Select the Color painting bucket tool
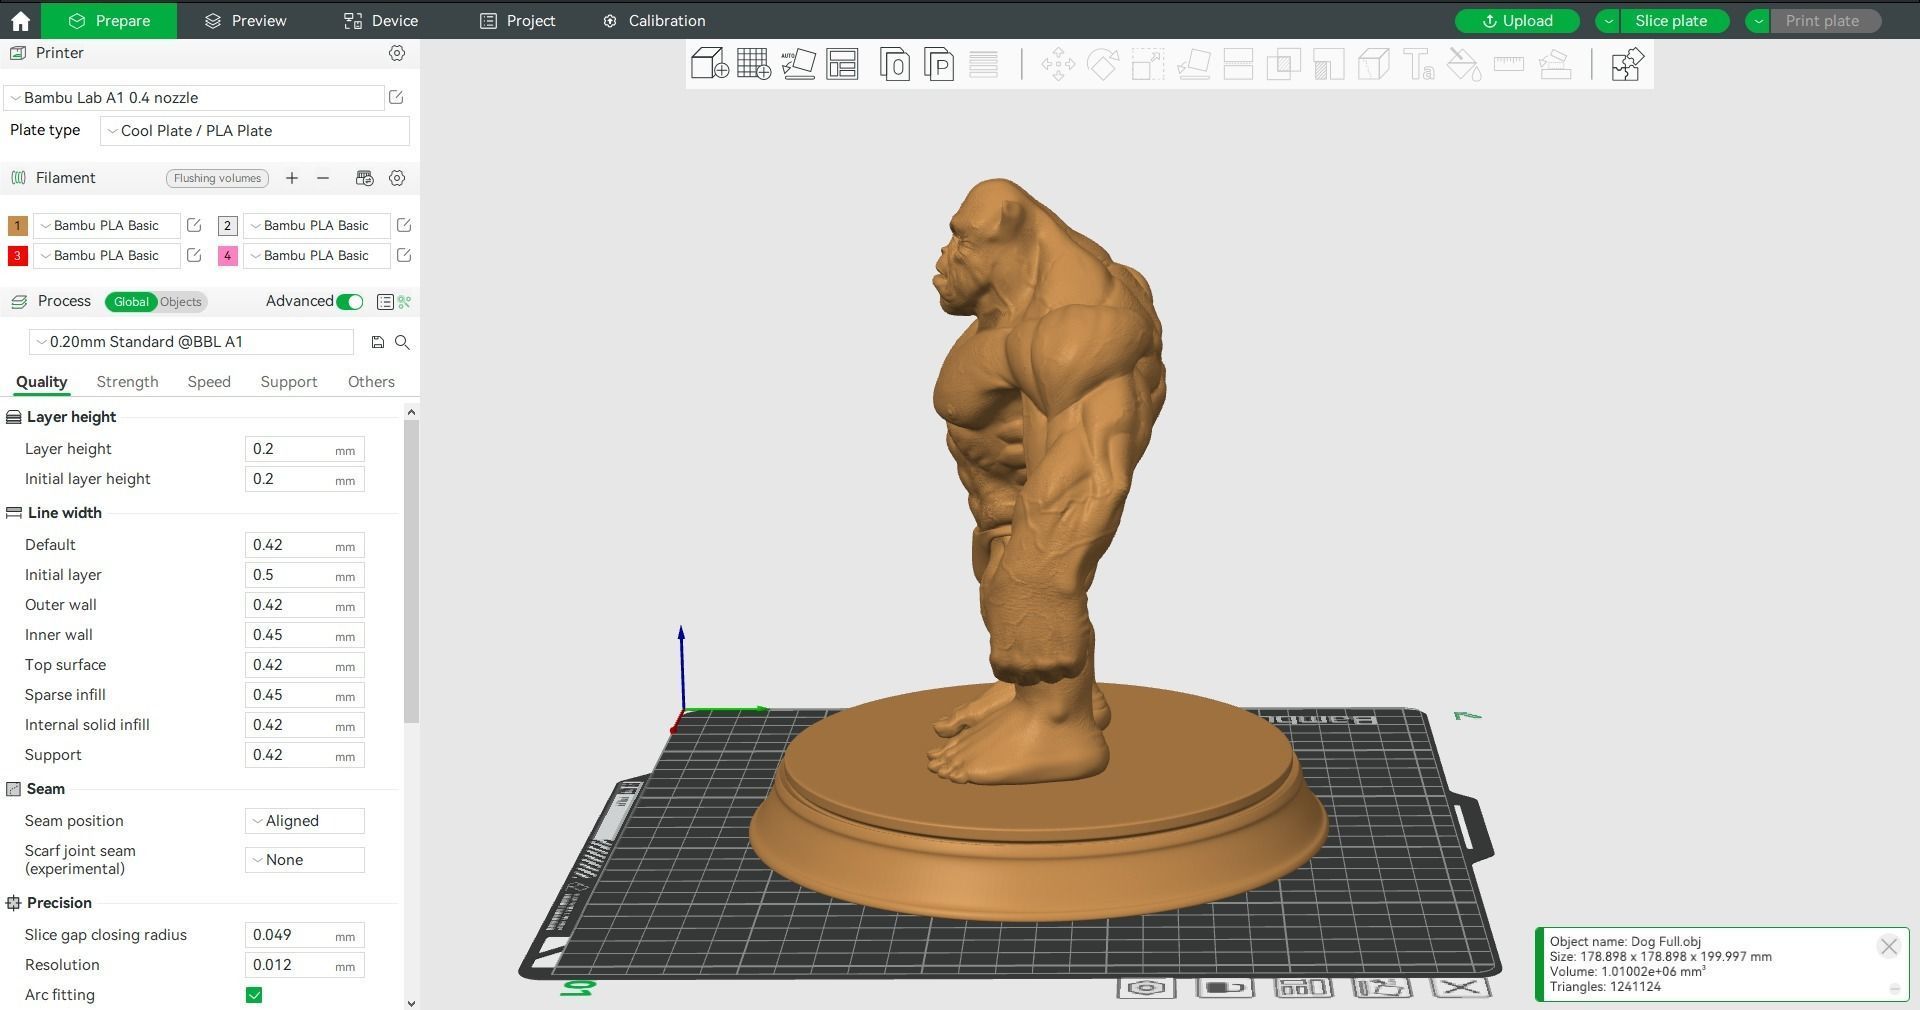1920x1010 pixels. [1464, 65]
